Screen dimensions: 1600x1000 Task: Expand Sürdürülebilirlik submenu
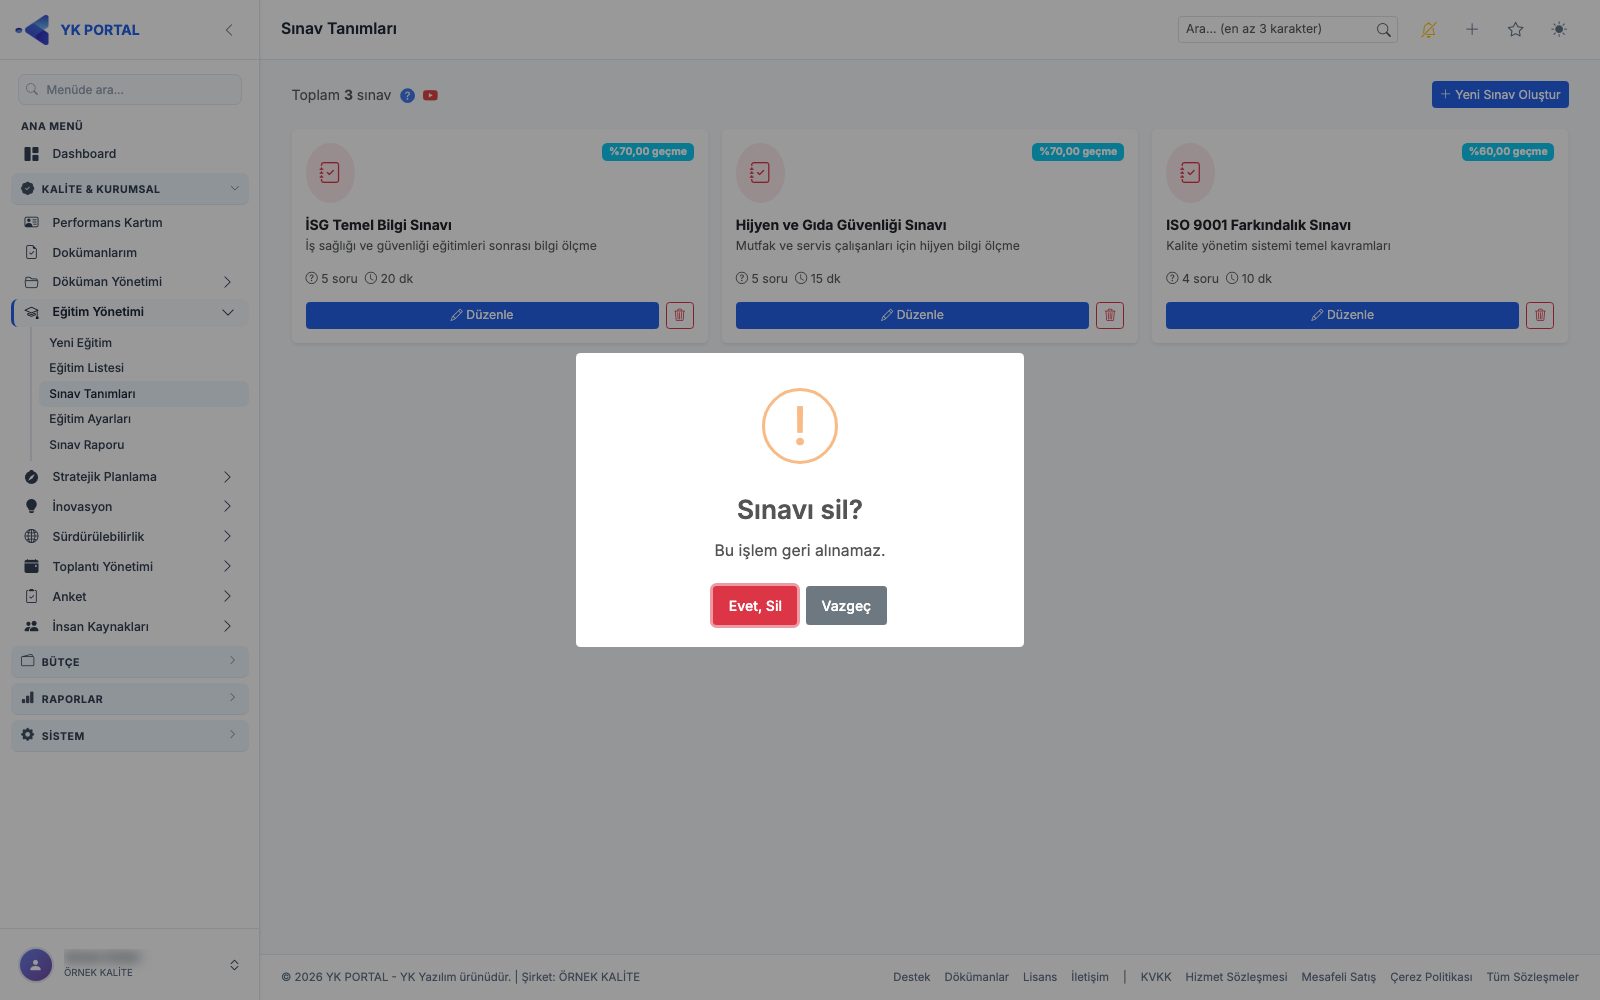(x=130, y=537)
